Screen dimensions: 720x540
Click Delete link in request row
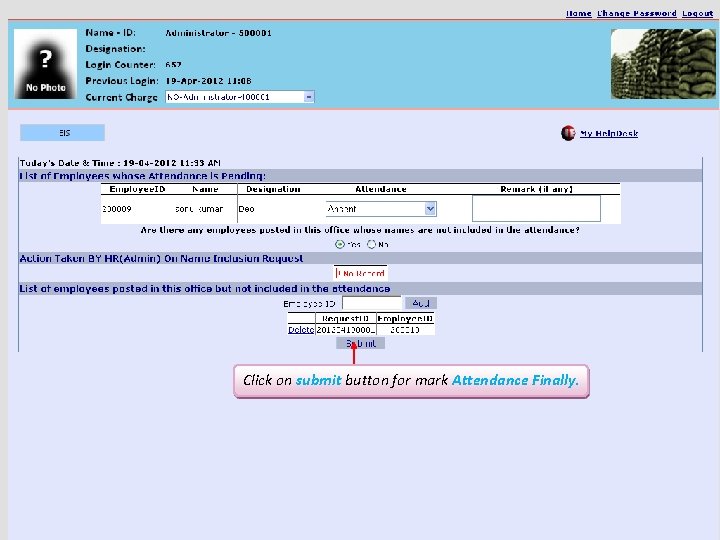pyautogui.click(x=301, y=330)
